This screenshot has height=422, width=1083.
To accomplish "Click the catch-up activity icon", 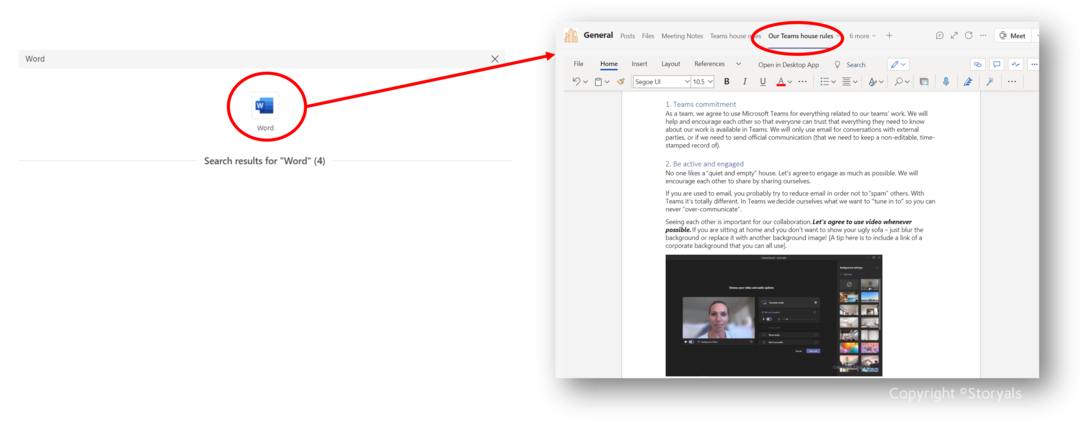I will click(1015, 64).
